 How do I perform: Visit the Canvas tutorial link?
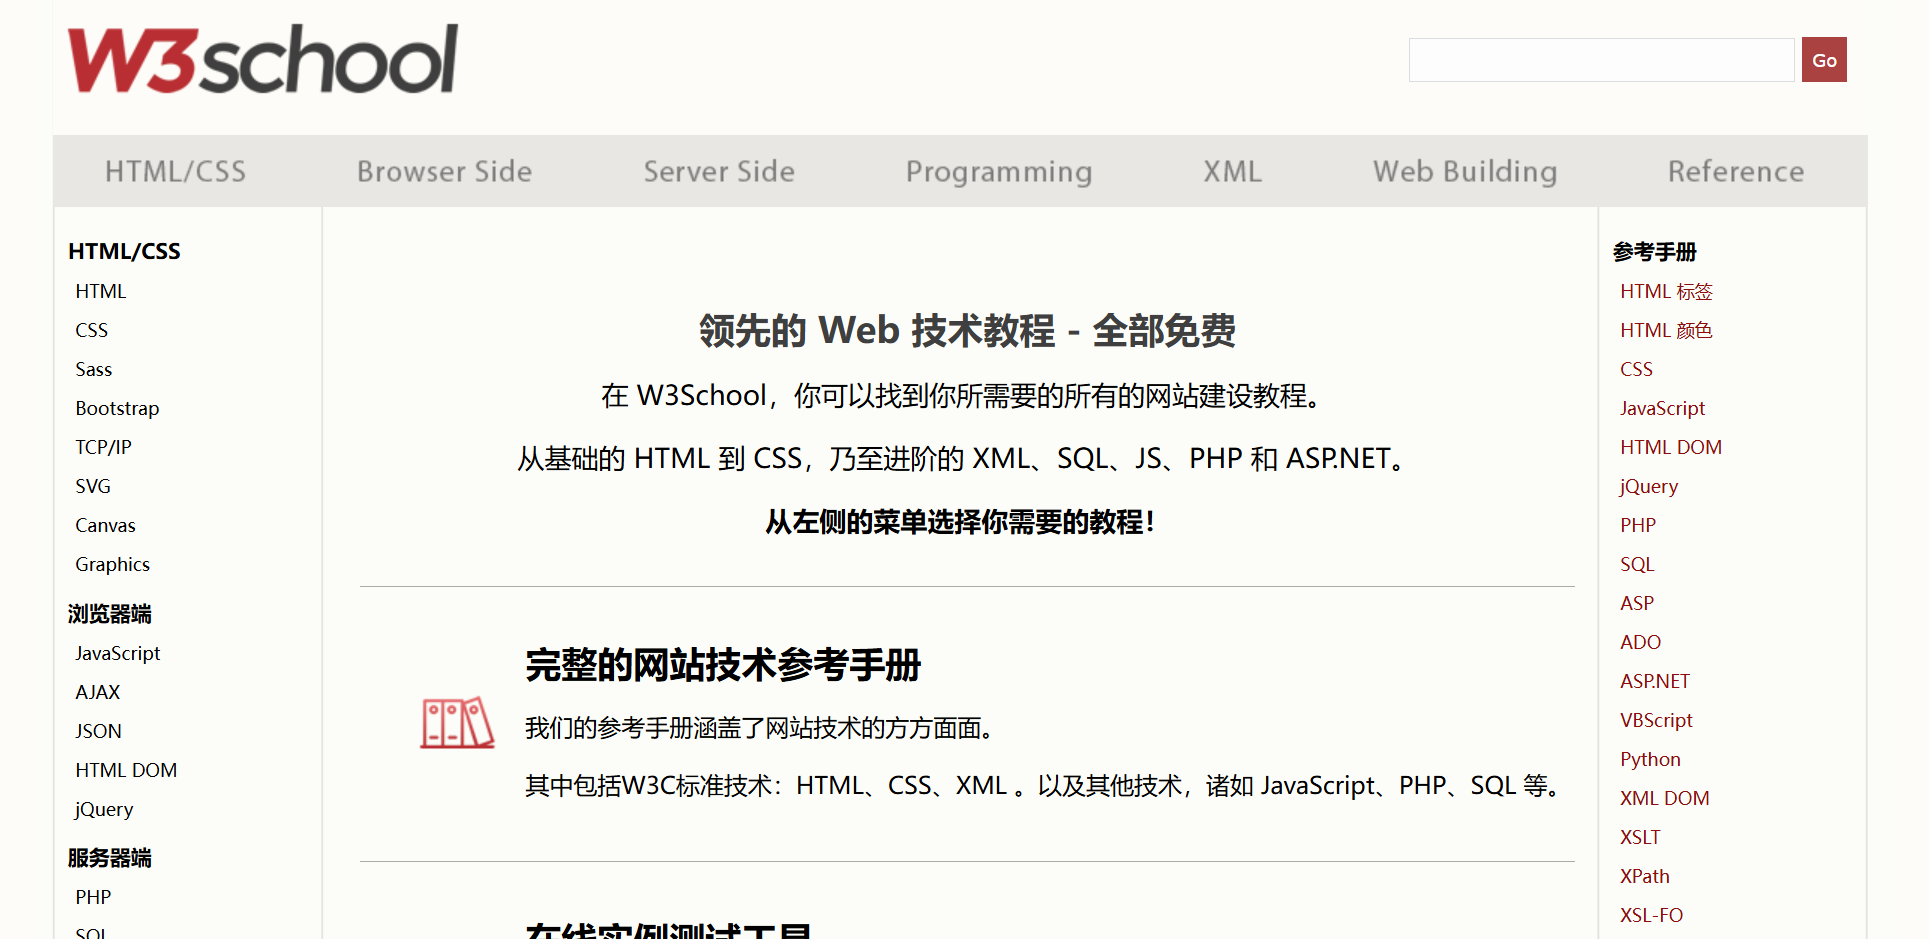[x=105, y=525]
